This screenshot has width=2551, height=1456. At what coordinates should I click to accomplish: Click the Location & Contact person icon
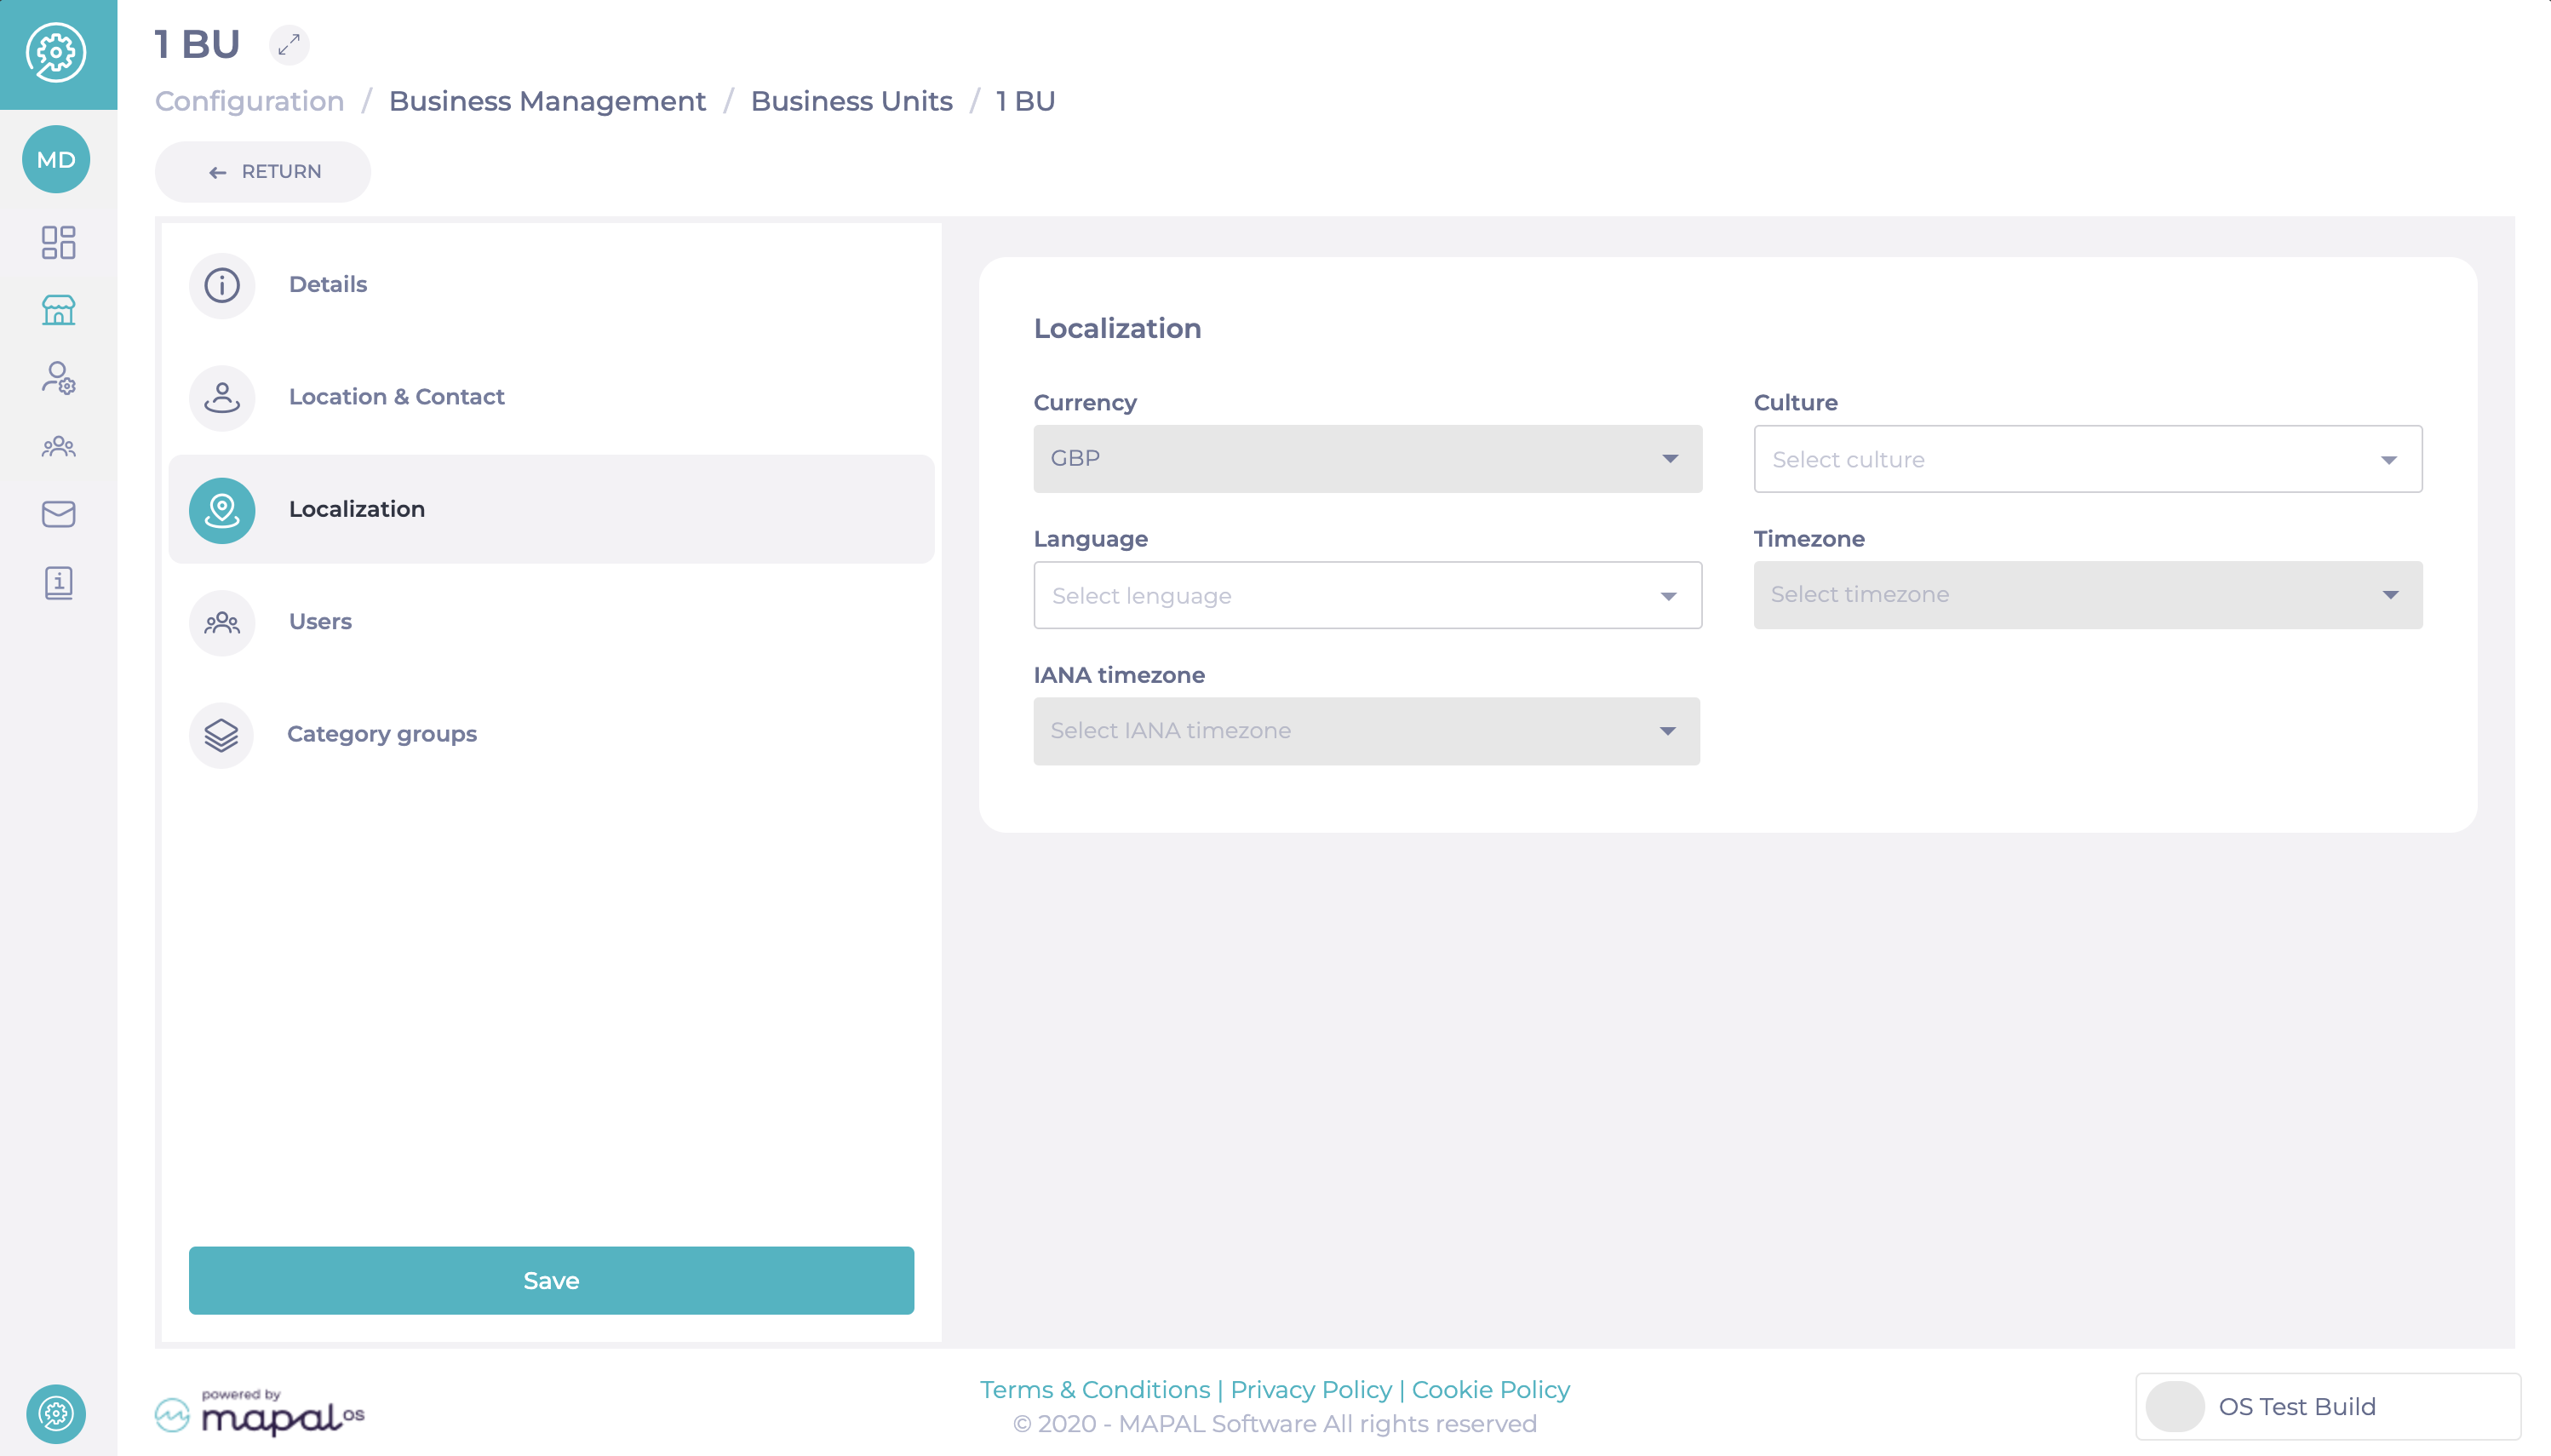click(222, 398)
